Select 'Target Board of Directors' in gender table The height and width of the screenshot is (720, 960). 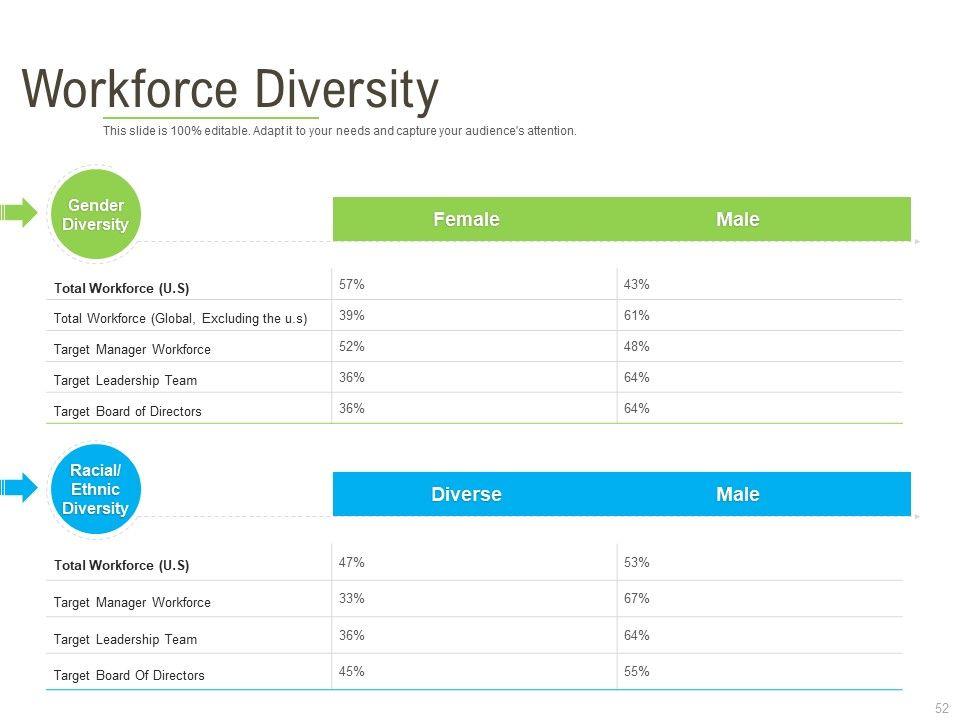(127, 411)
